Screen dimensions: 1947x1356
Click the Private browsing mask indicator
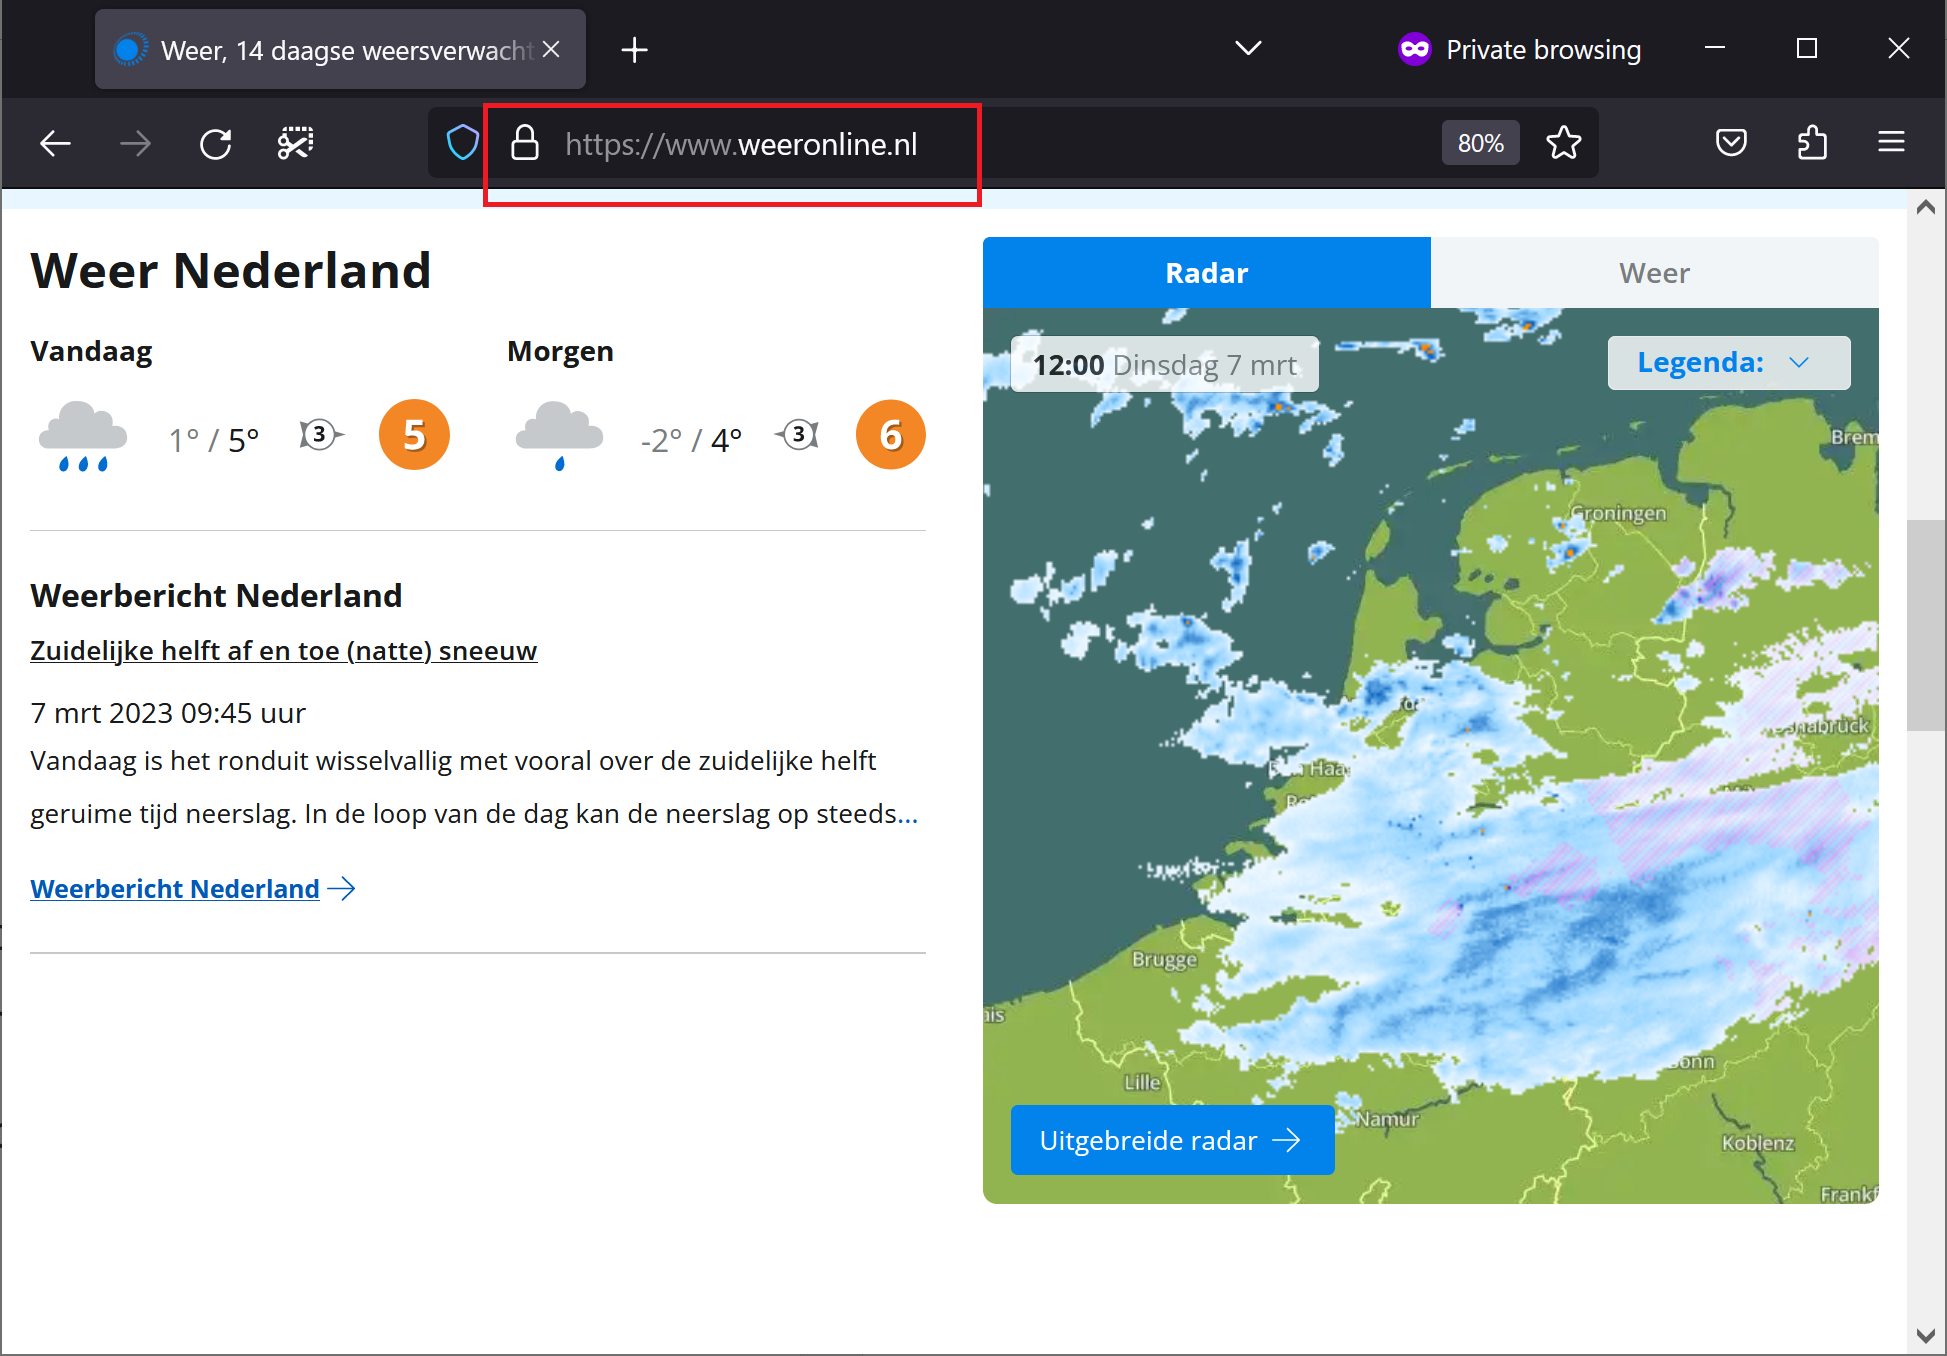tap(1415, 49)
